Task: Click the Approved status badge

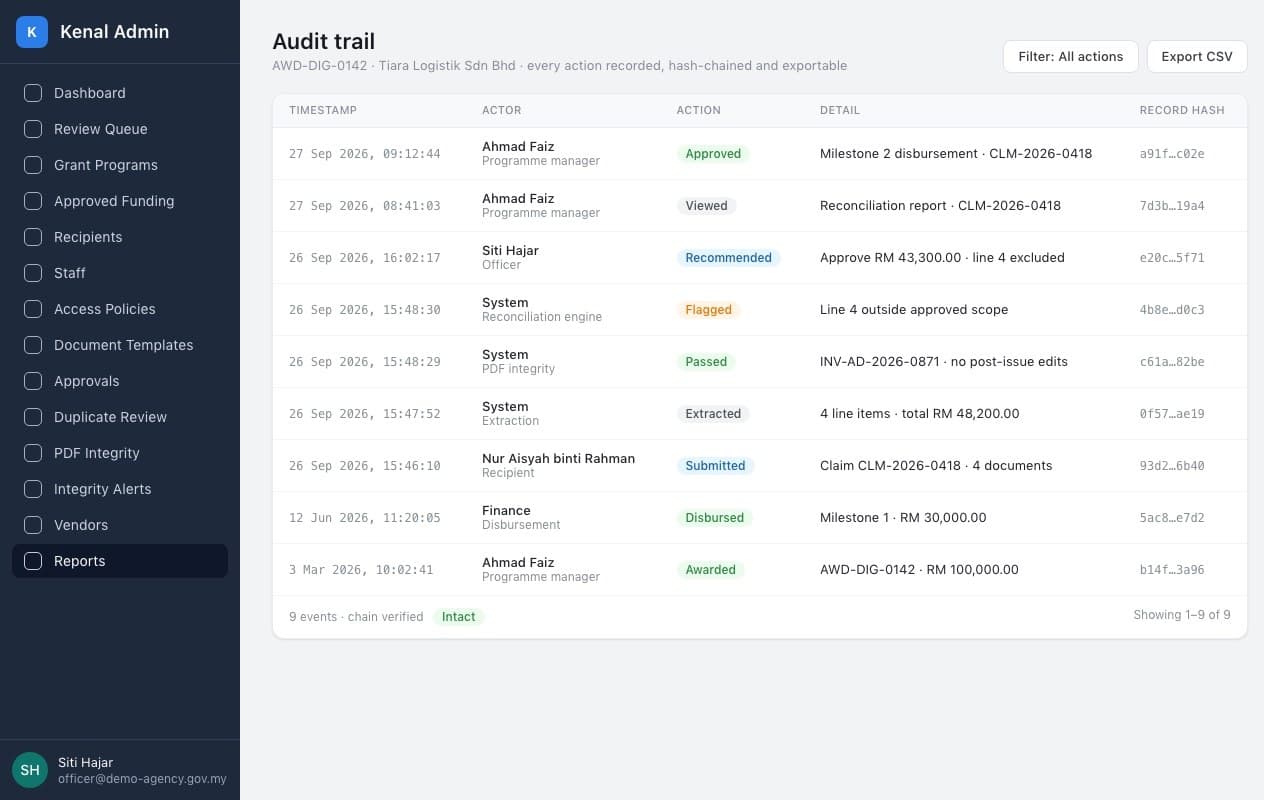Action: pyautogui.click(x=713, y=154)
